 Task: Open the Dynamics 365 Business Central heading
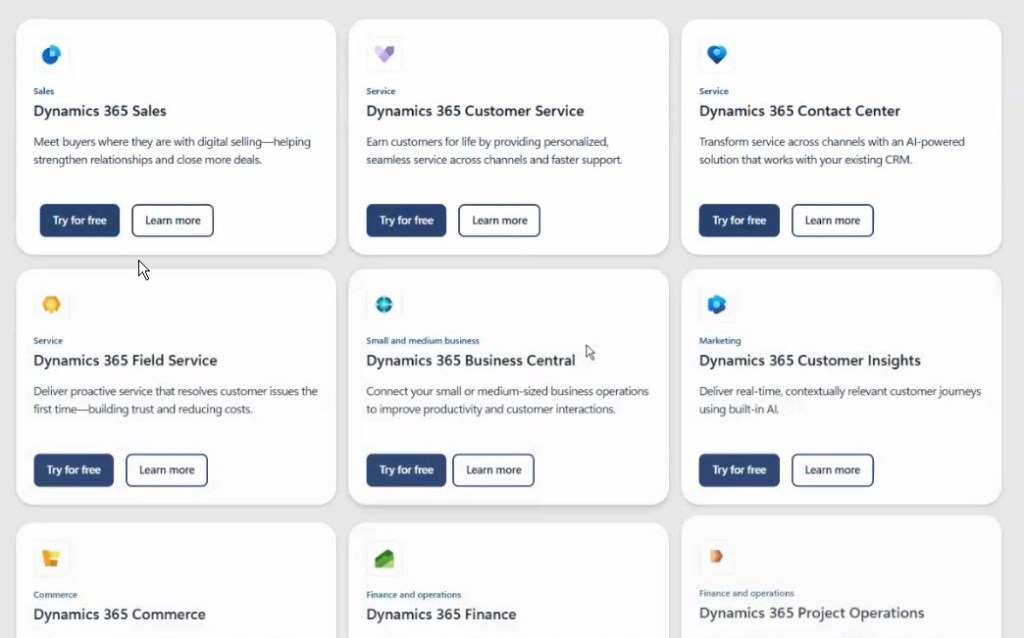point(470,361)
